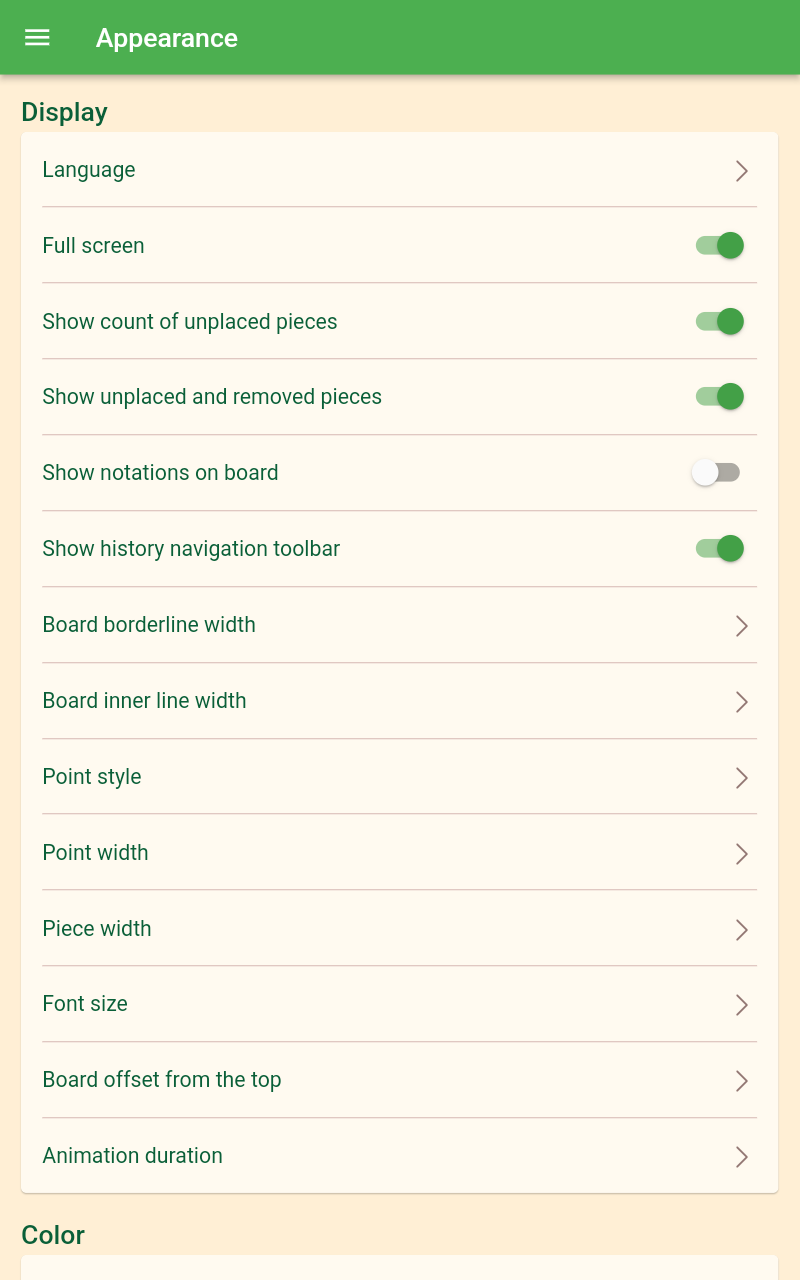Expand Board offset from the top chevron

pos(741,1081)
